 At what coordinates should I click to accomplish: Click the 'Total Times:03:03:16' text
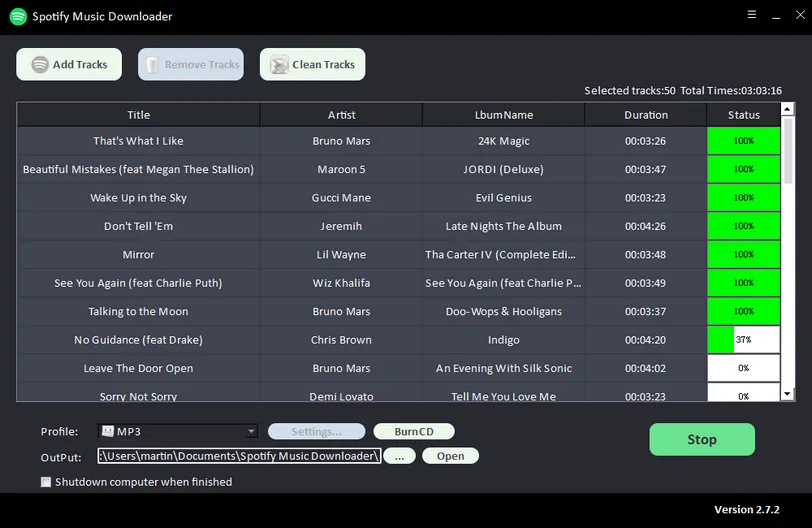pyautogui.click(x=731, y=91)
